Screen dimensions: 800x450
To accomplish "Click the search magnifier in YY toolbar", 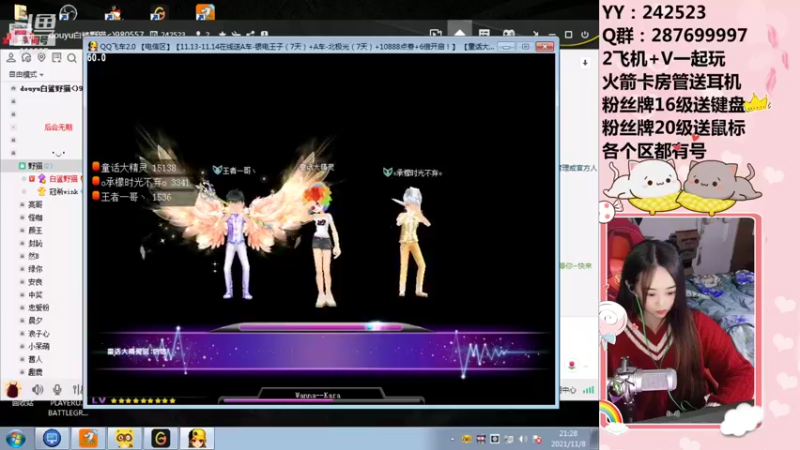I will pyautogui.click(x=72, y=58).
